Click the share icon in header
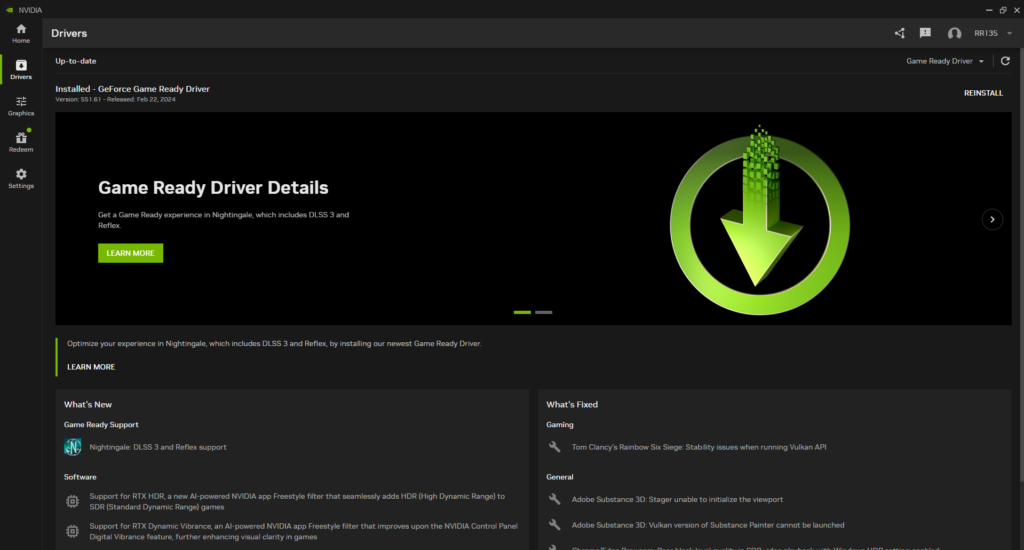The width and height of the screenshot is (1024, 550). 899,33
